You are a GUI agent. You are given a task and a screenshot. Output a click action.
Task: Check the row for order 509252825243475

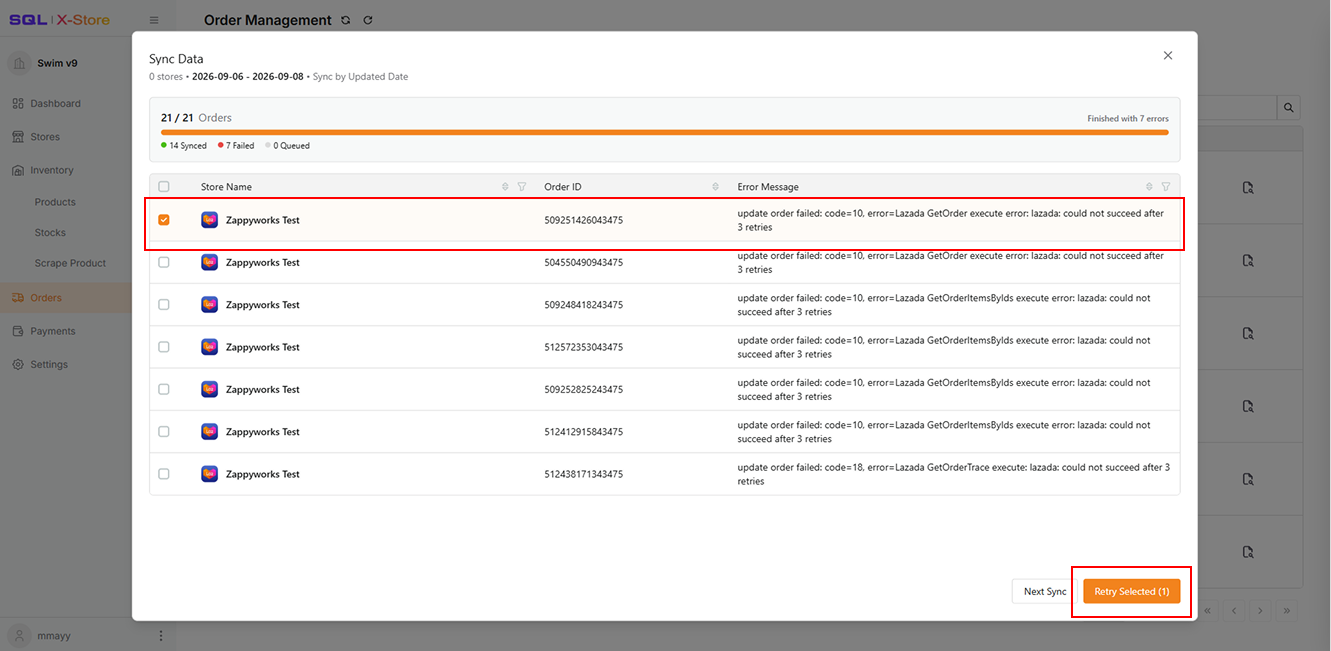coord(164,389)
